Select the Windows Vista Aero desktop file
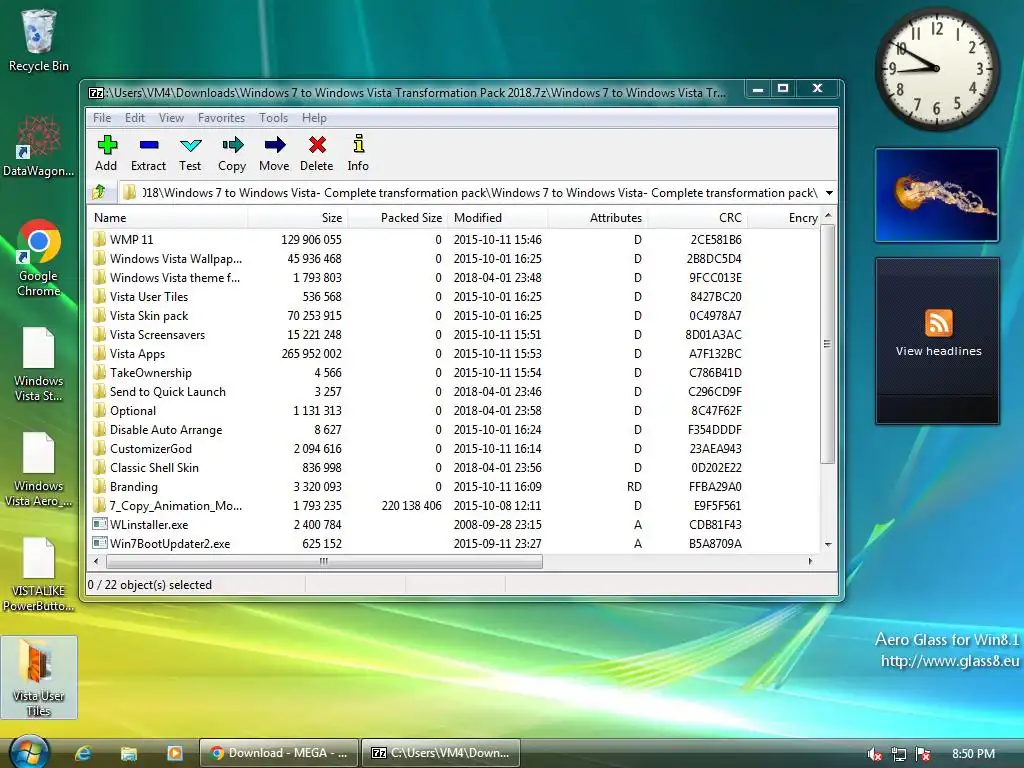Screen dimensions: 1024x768 39,470
